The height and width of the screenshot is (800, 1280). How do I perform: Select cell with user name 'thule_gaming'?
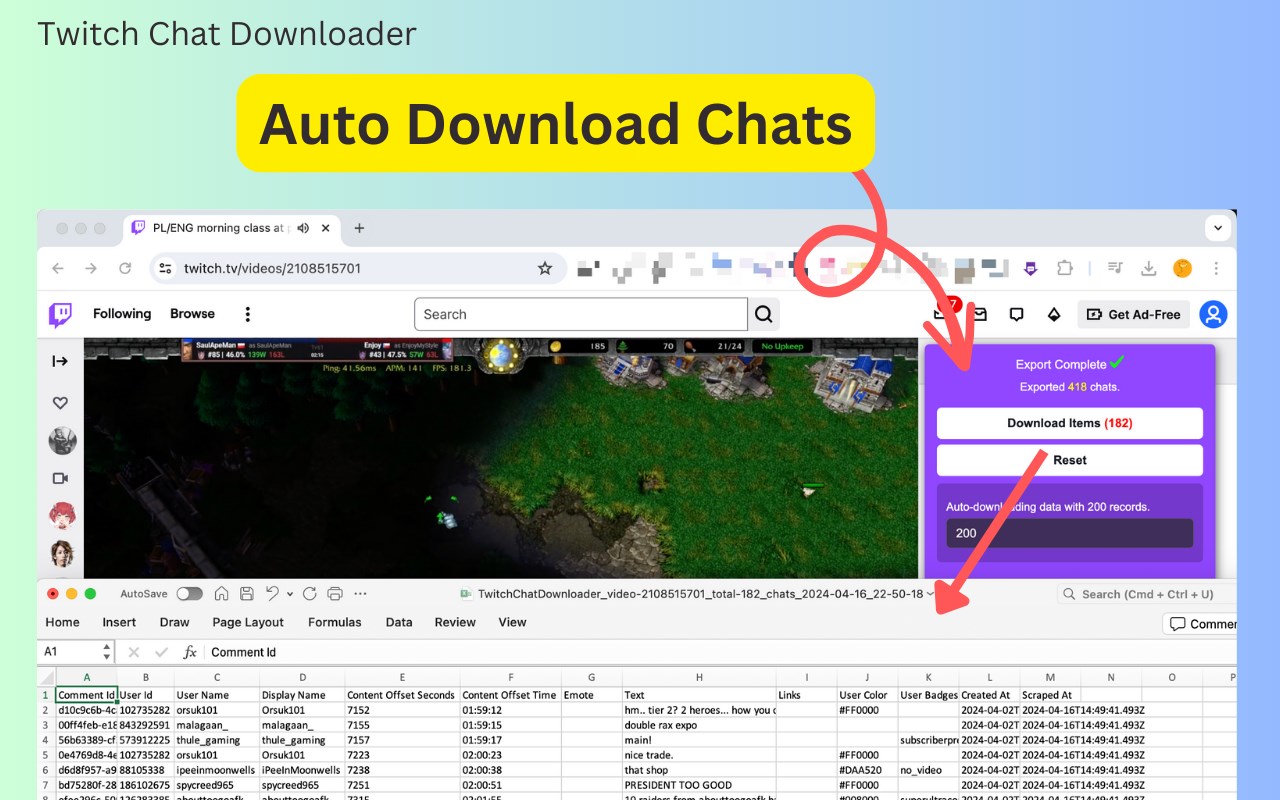(216, 740)
